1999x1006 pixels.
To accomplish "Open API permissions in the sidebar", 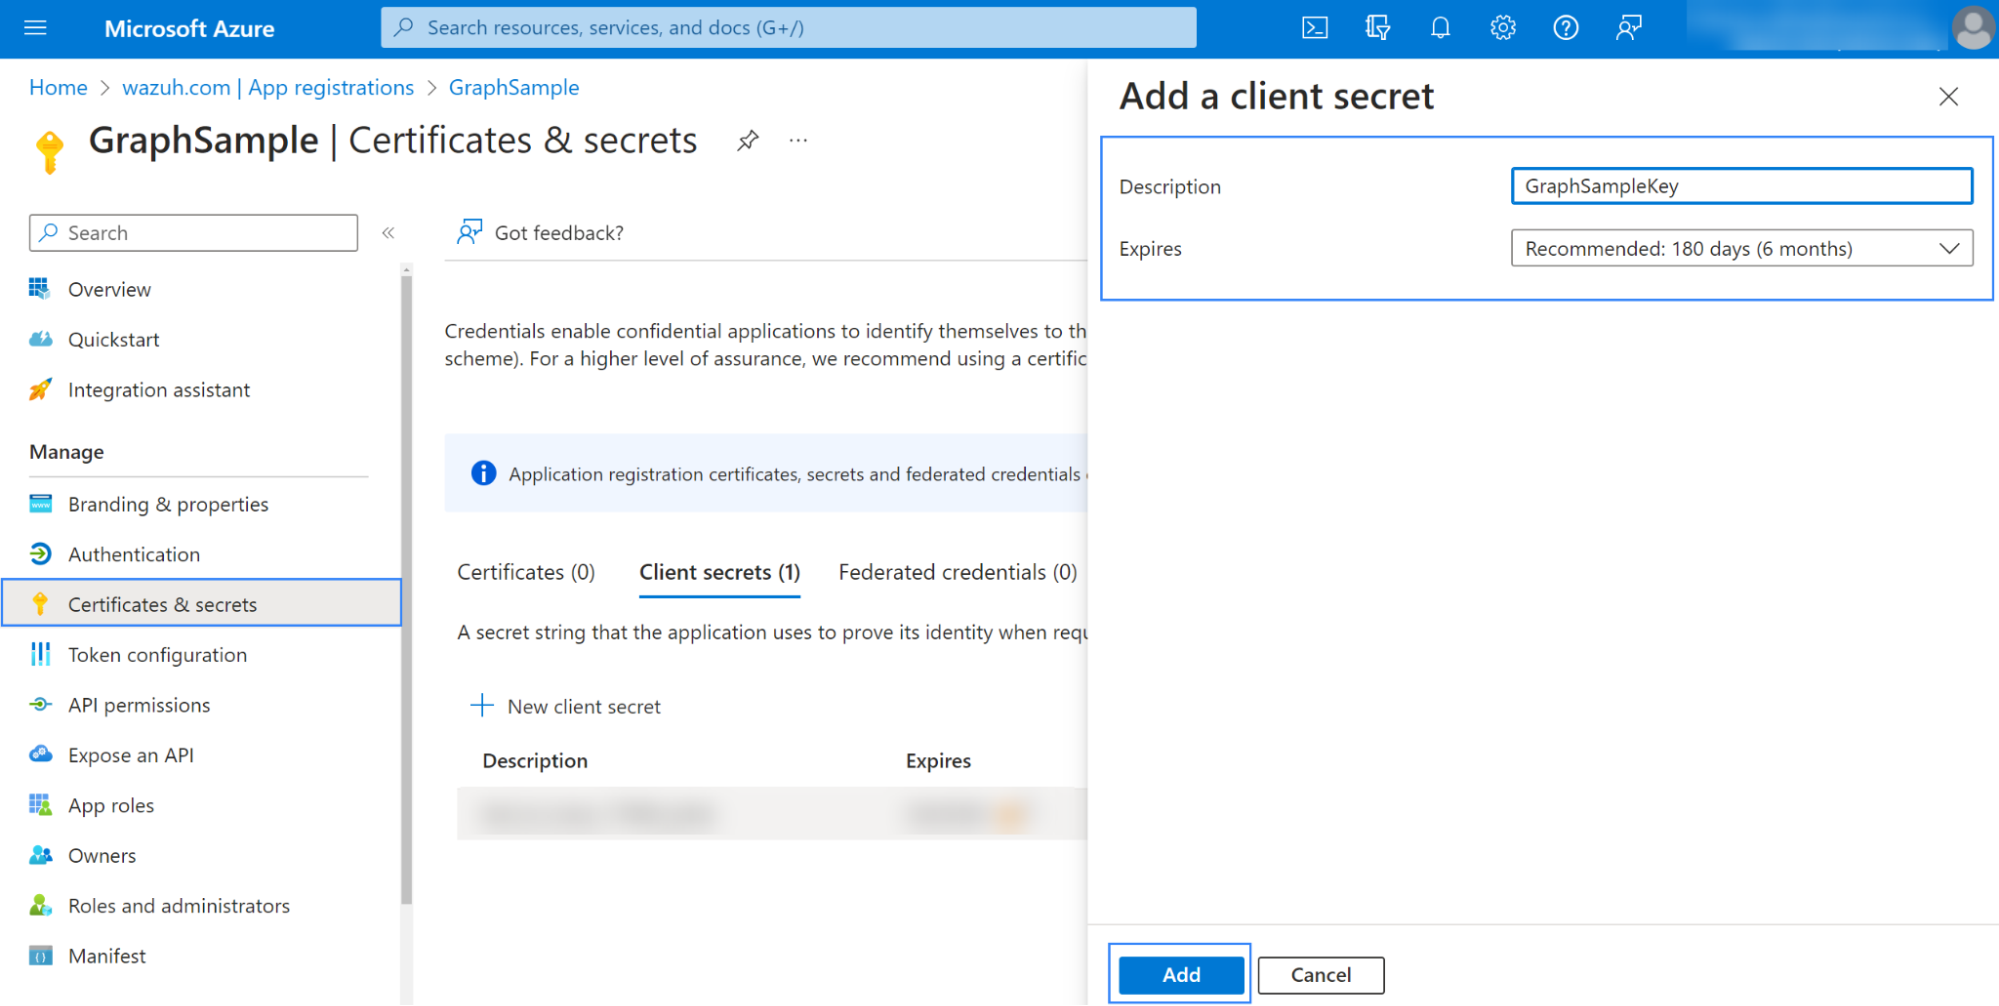I will click(x=139, y=705).
